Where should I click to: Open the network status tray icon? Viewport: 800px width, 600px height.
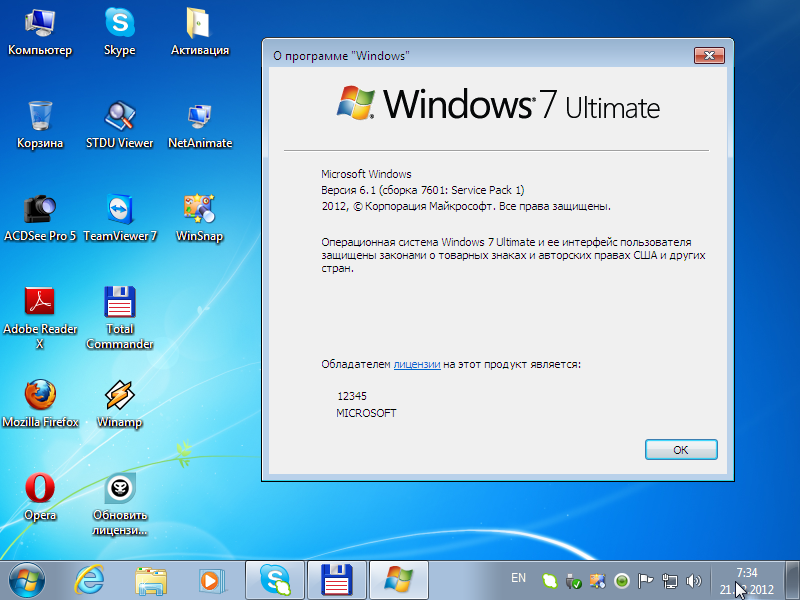[x=669, y=581]
